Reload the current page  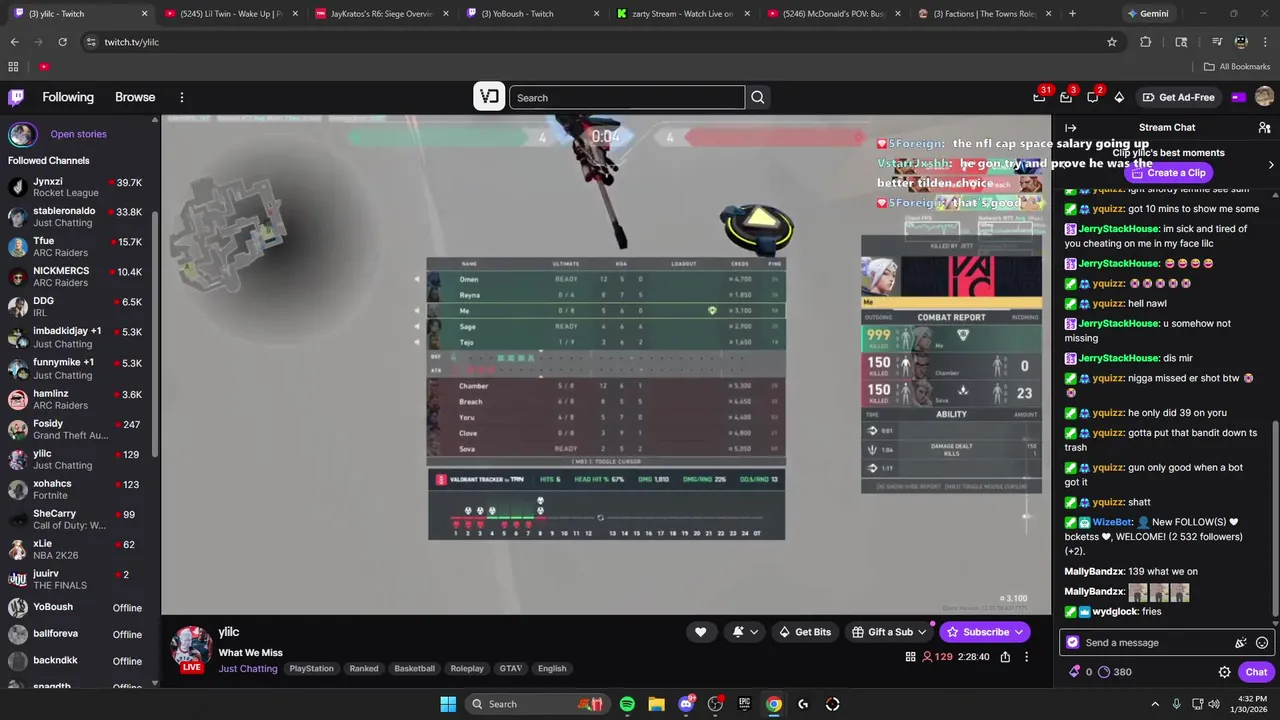coord(62,42)
